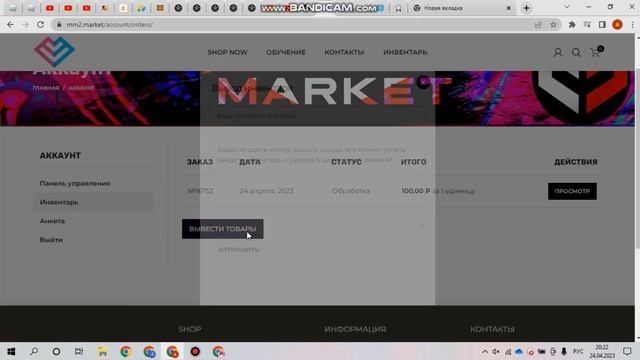Click the SHOP heading in footer

(189, 329)
